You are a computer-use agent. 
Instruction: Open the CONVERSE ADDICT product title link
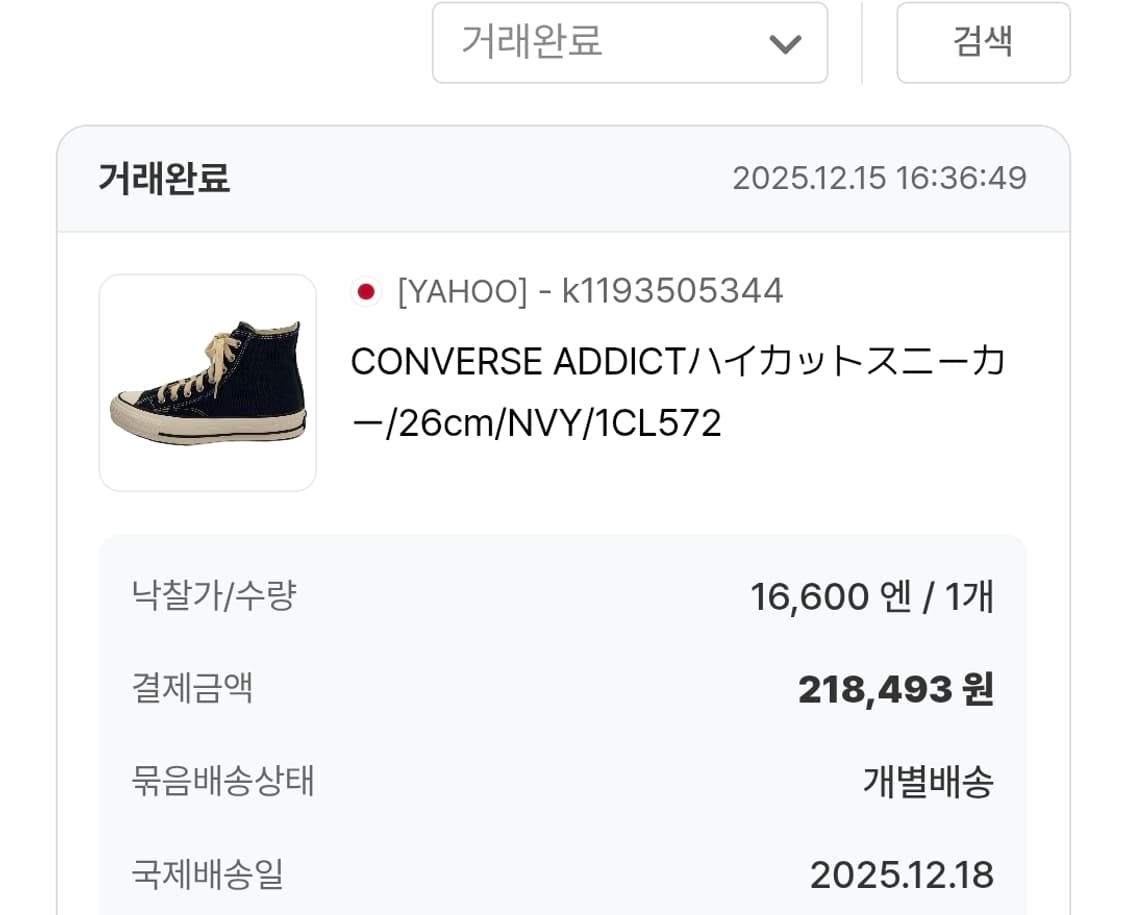(677, 362)
